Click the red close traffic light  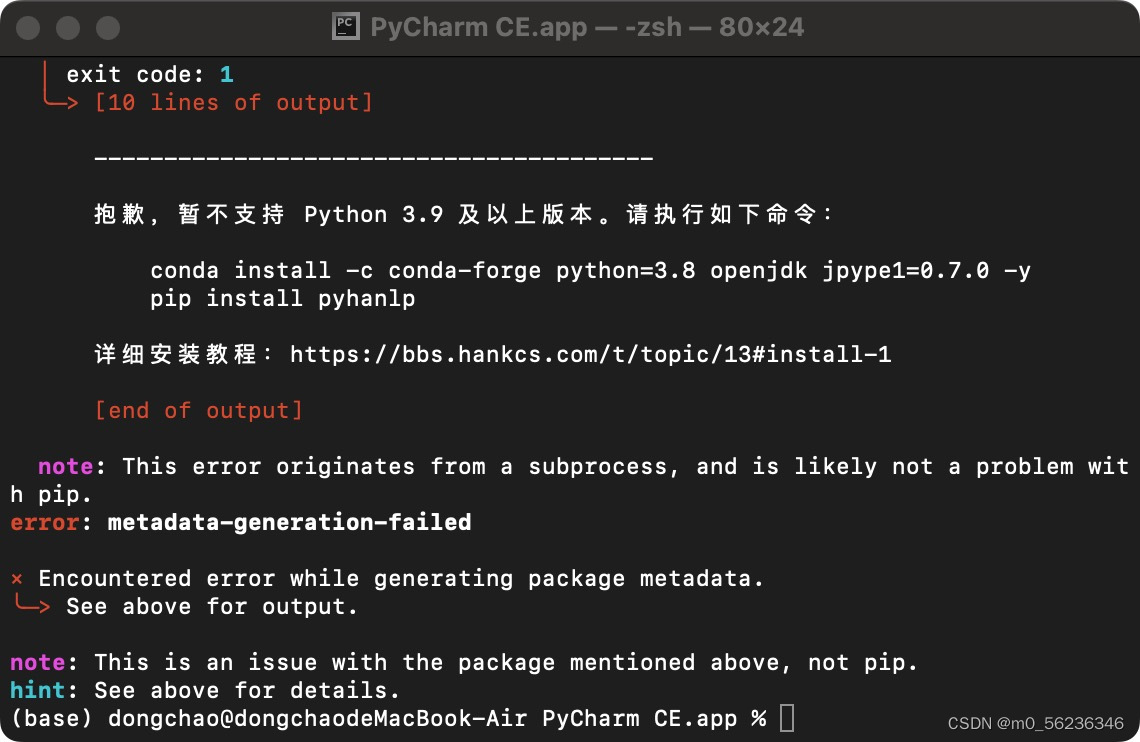pos(28,27)
